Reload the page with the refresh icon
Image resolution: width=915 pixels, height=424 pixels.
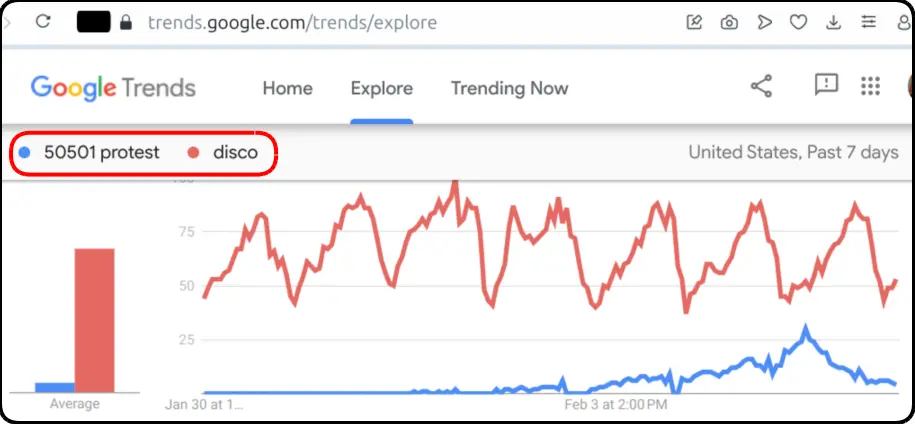(43, 22)
